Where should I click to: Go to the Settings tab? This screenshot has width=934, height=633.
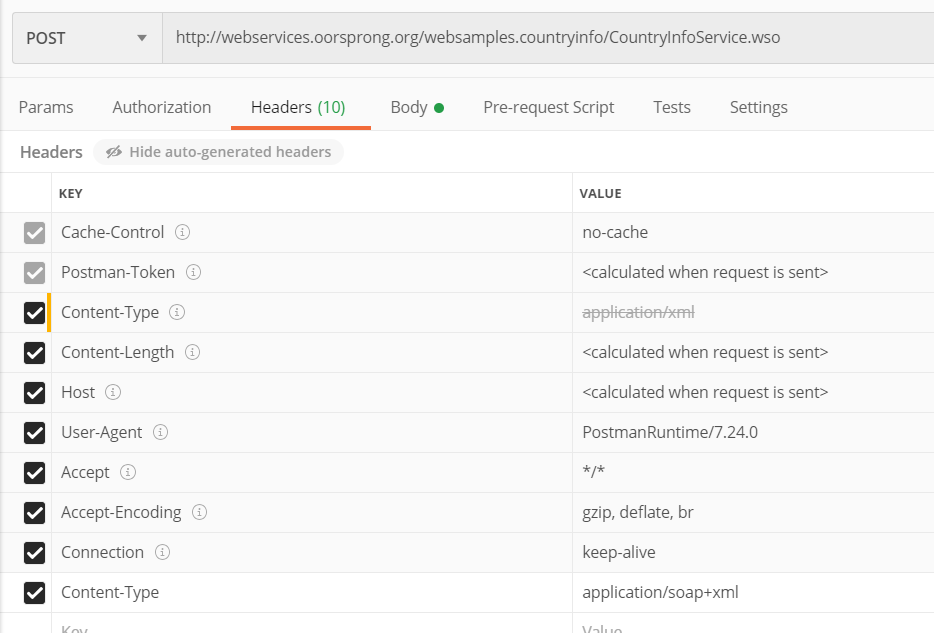758,107
